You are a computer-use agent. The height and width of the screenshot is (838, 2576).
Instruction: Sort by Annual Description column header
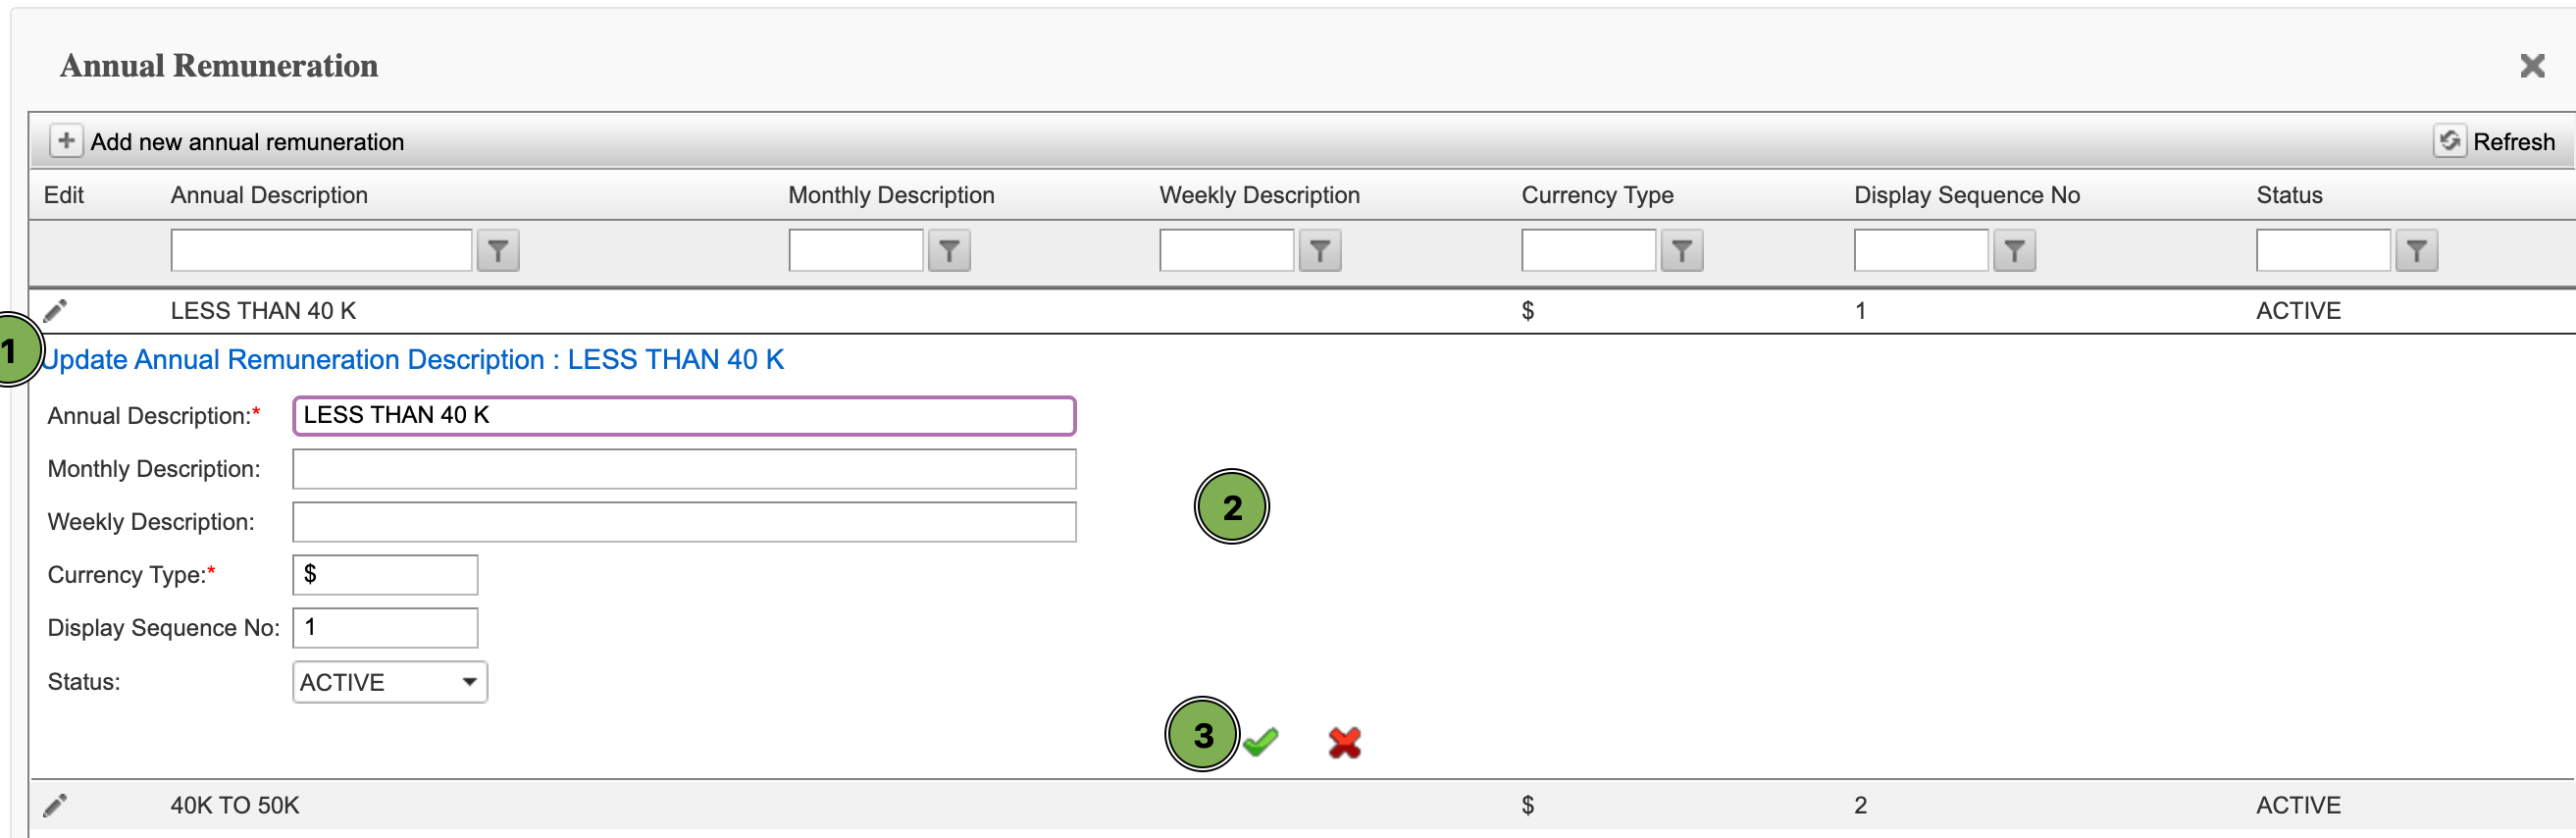[x=269, y=195]
